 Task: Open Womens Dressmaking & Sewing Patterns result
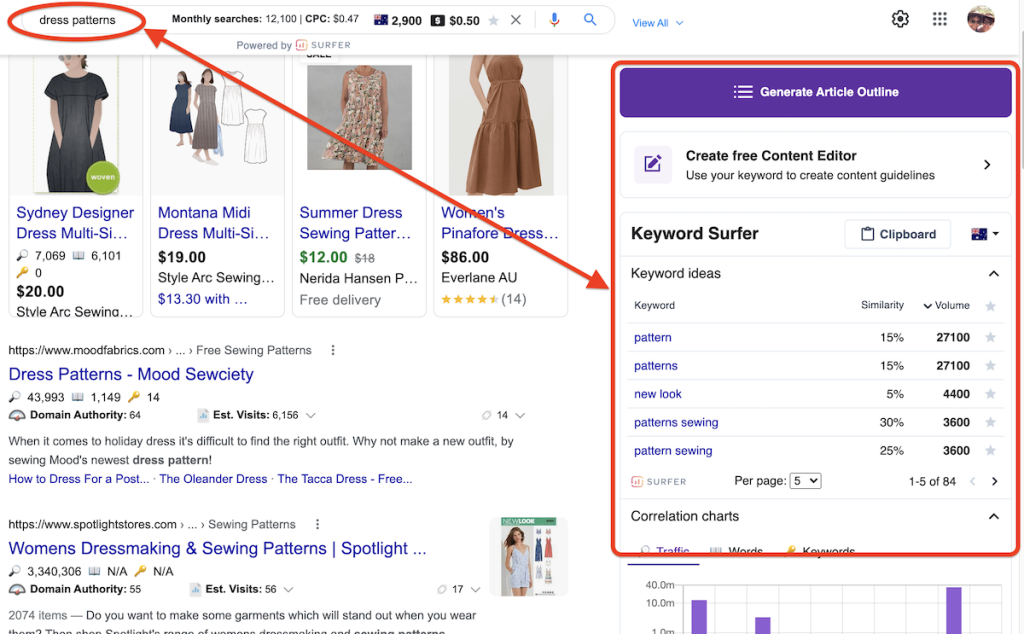click(217, 548)
